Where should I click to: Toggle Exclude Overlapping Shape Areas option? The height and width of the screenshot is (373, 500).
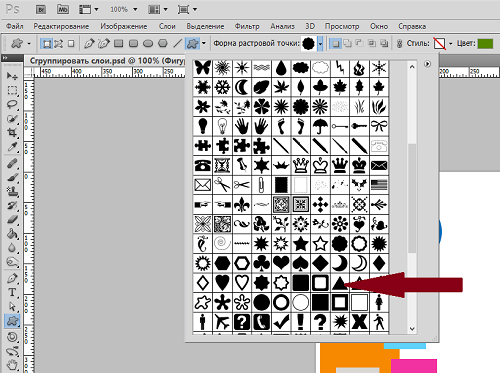tap(384, 43)
